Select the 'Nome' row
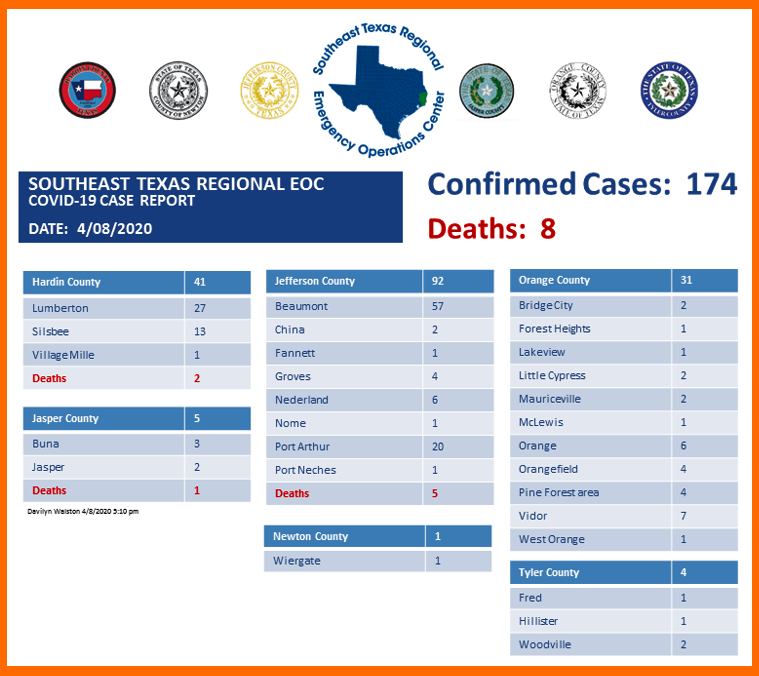759x676 pixels. coord(380,423)
